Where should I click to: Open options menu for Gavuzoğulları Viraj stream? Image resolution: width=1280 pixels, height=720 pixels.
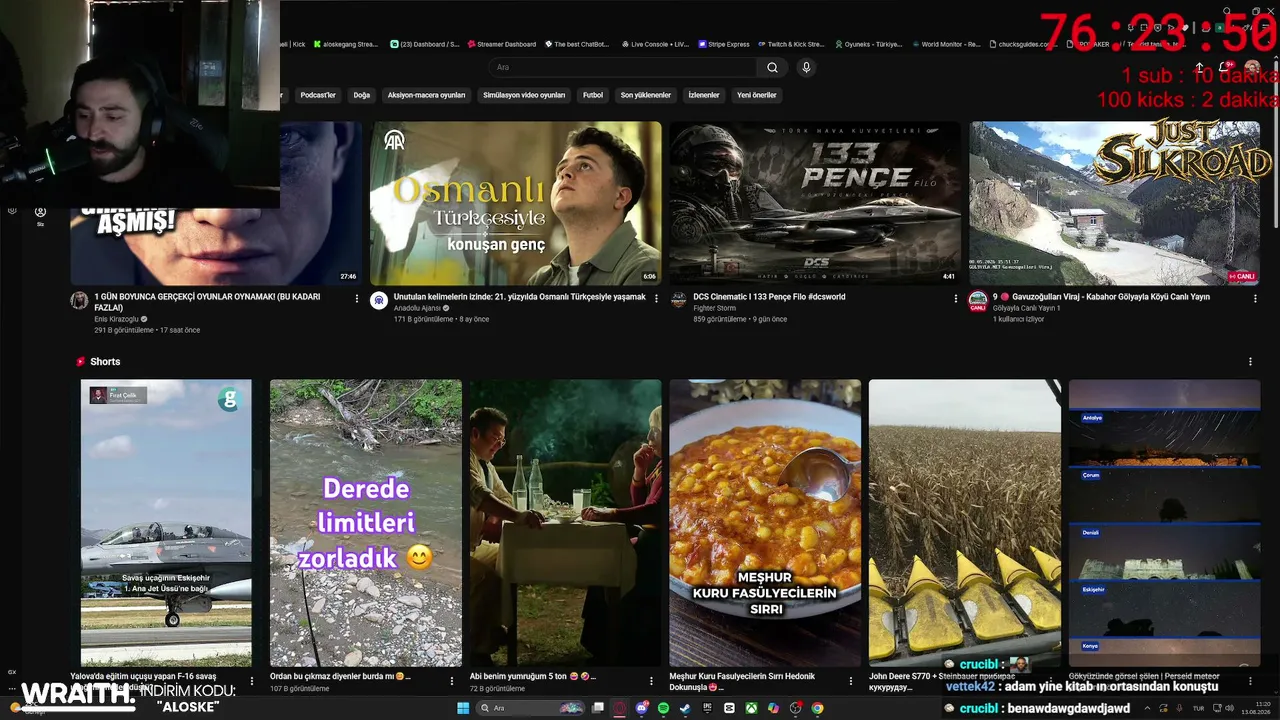pyautogui.click(x=1256, y=298)
